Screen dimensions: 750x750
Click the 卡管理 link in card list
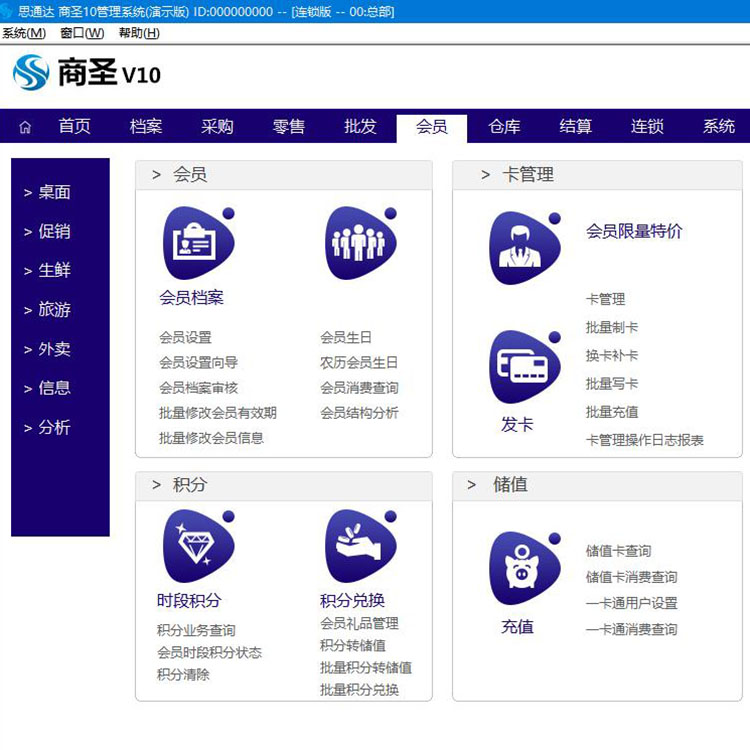606,299
